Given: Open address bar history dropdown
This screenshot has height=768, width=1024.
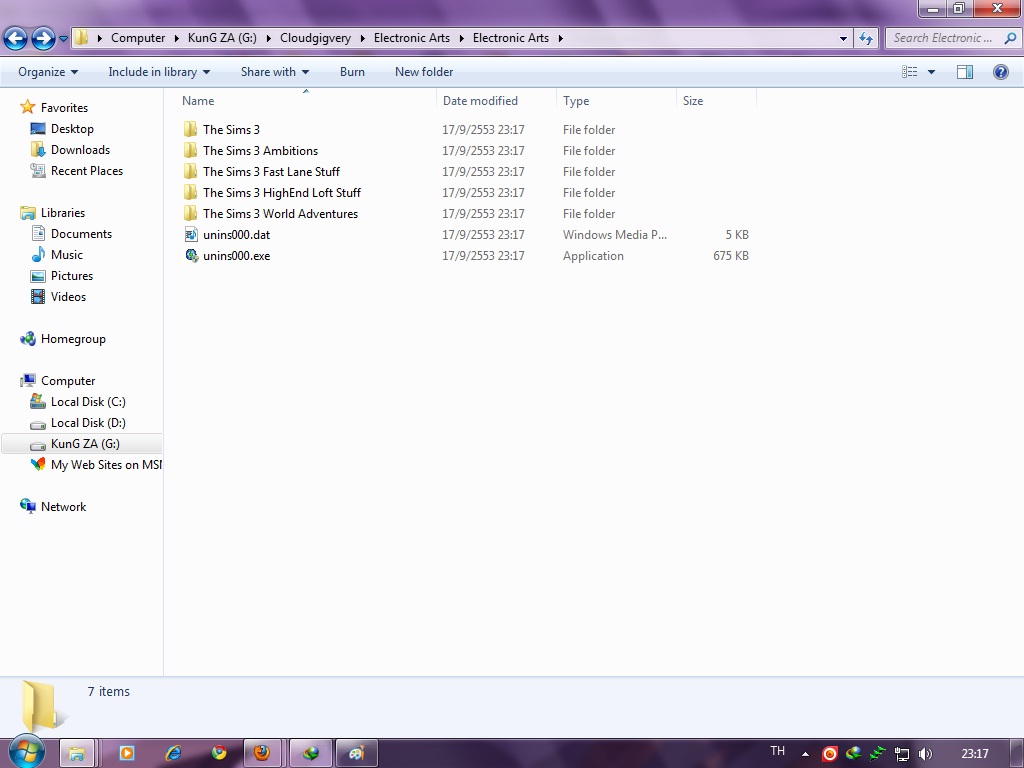Looking at the screenshot, I should point(843,39).
